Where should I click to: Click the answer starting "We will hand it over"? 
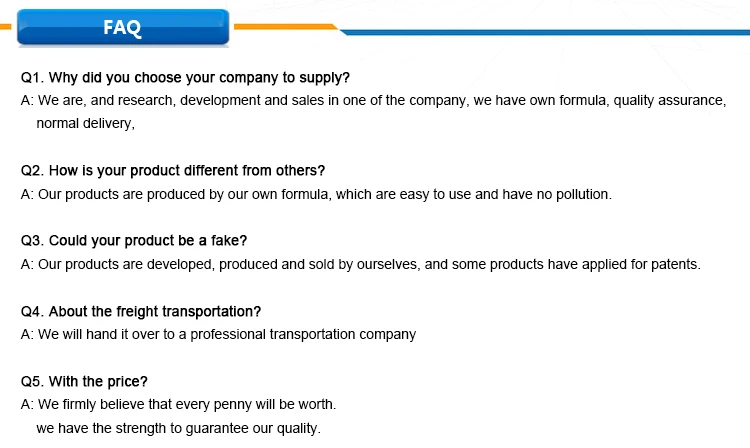click(218, 334)
